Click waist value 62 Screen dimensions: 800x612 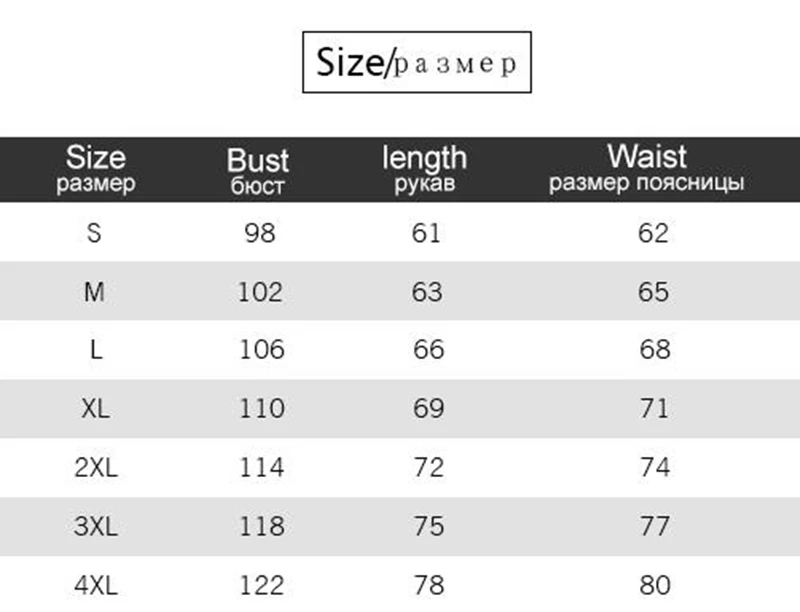(653, 233)
